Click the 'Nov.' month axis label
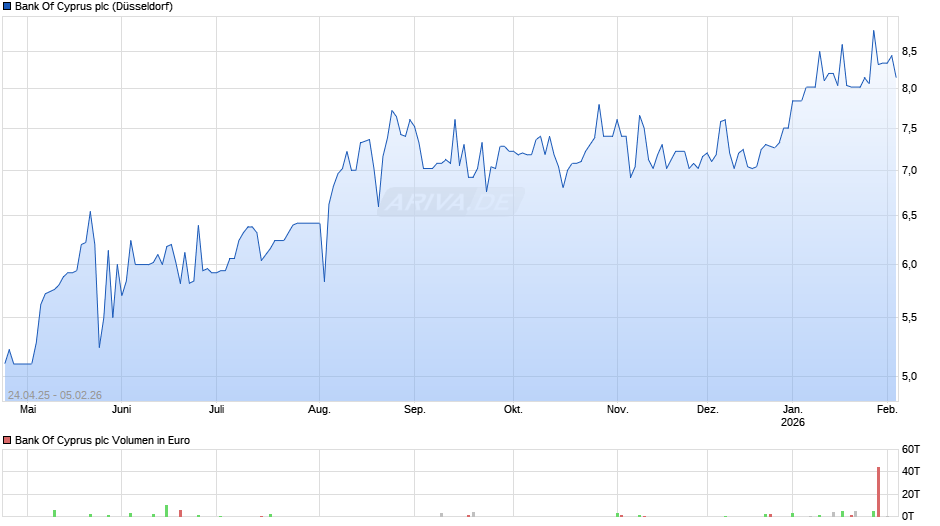This screenshot has height=526, width=940. click(617, 409)
